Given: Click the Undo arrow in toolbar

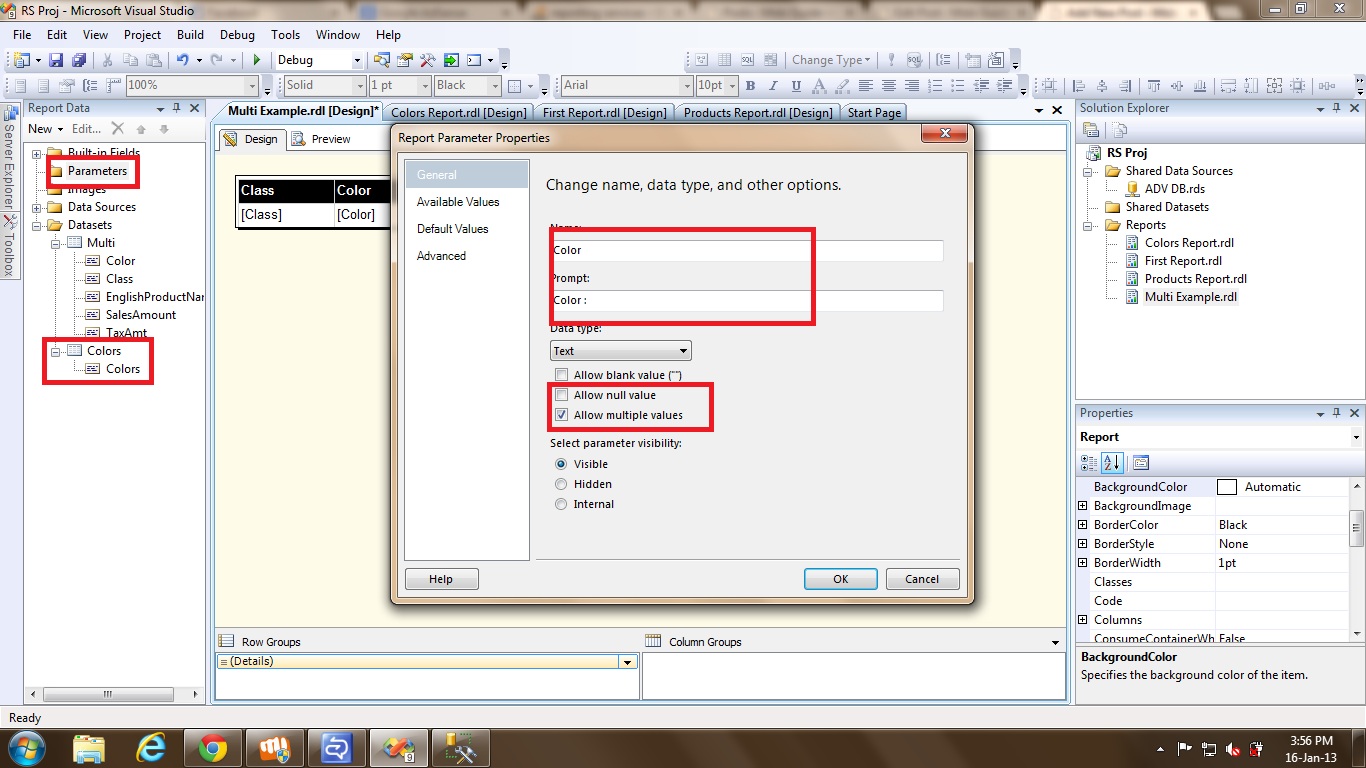Looking at the screenshot, I should [182, 60].
